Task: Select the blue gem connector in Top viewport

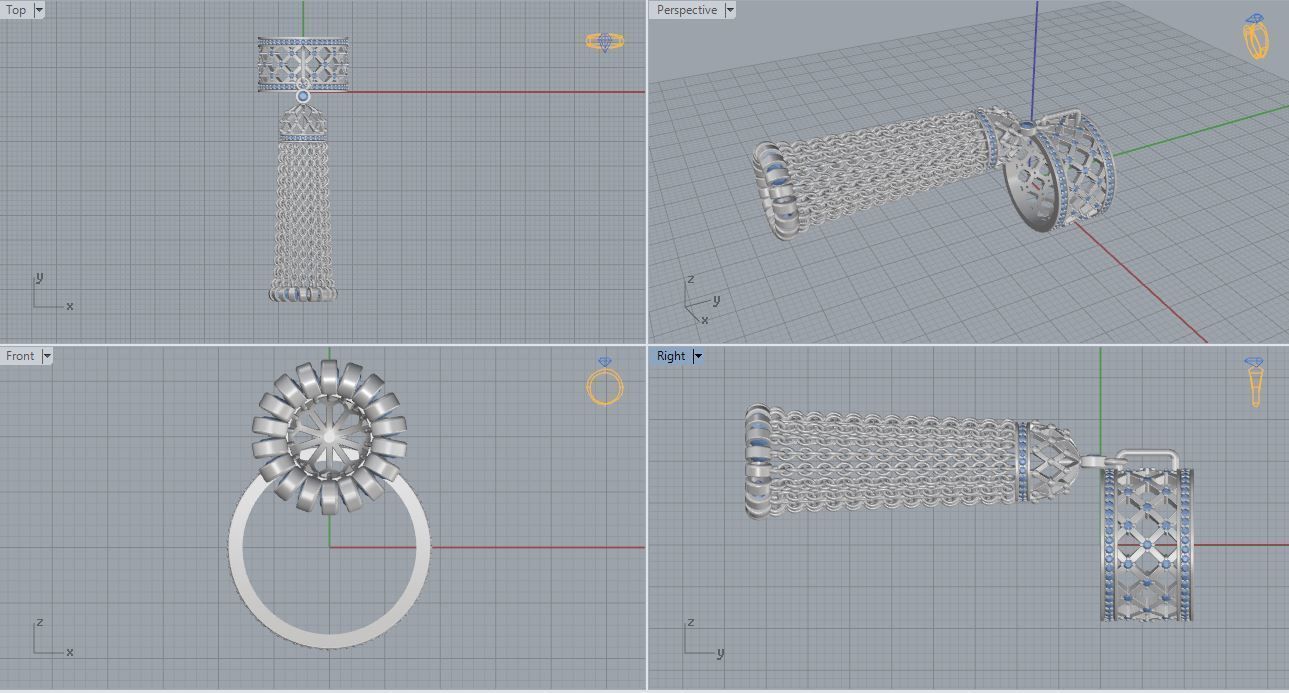Action: pos(303,97)
